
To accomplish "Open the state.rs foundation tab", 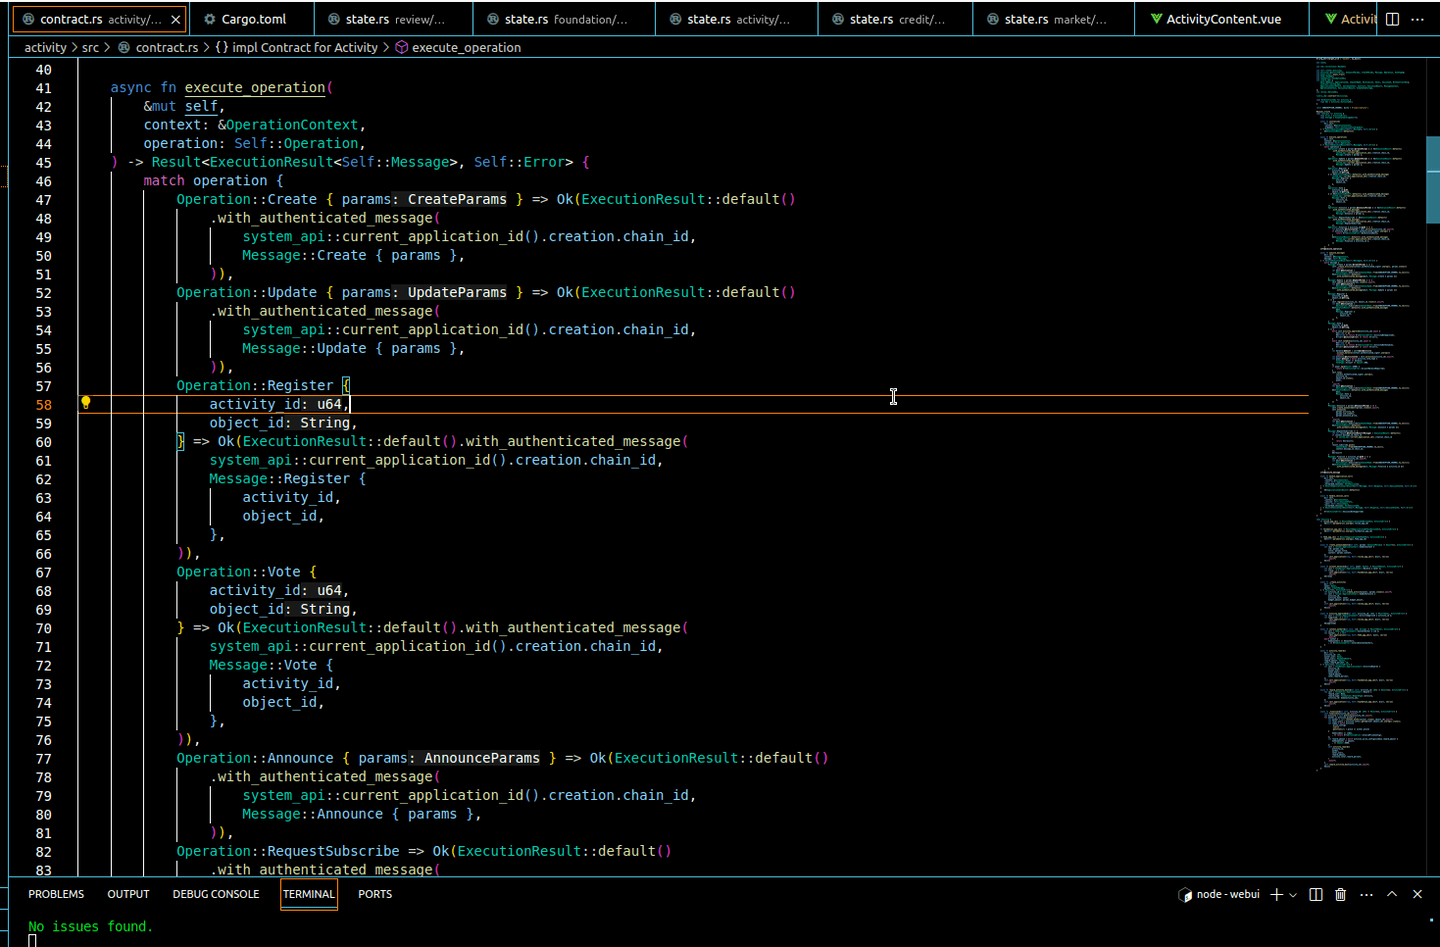I will pos(565,19).
